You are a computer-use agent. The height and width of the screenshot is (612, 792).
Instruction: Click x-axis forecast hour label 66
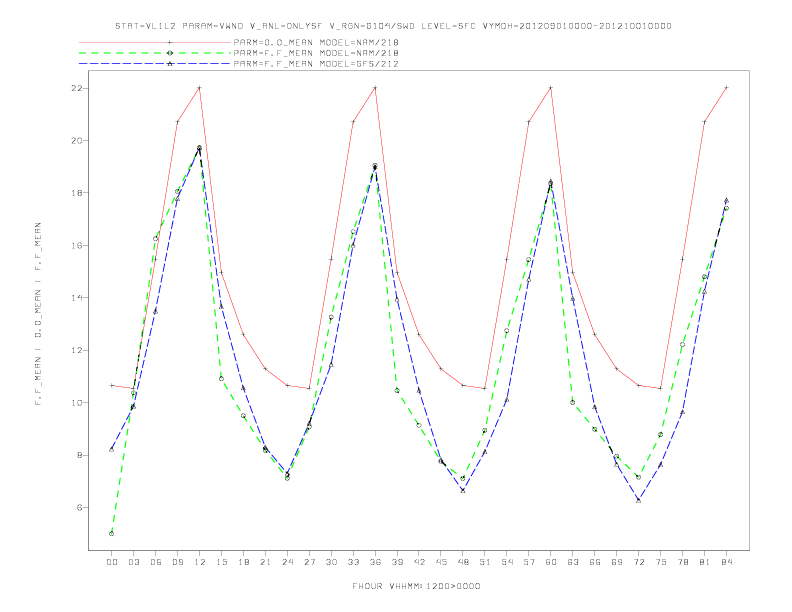[x=595, y=562]
